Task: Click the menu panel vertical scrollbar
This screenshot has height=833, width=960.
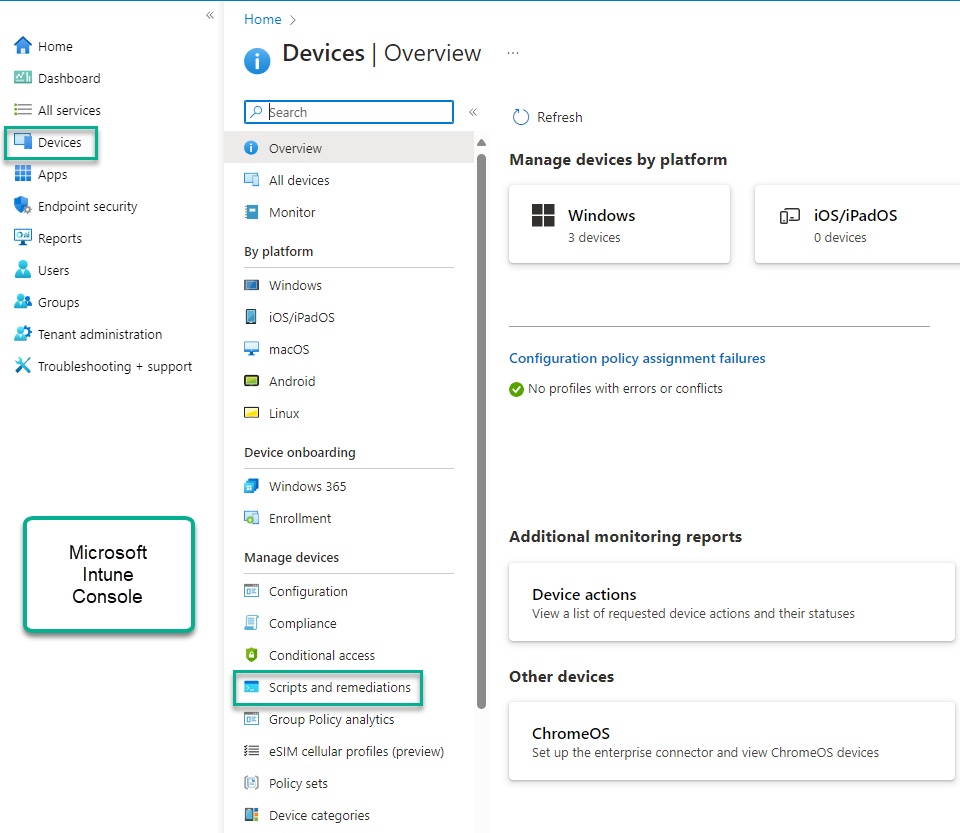Action: (481, 430)
